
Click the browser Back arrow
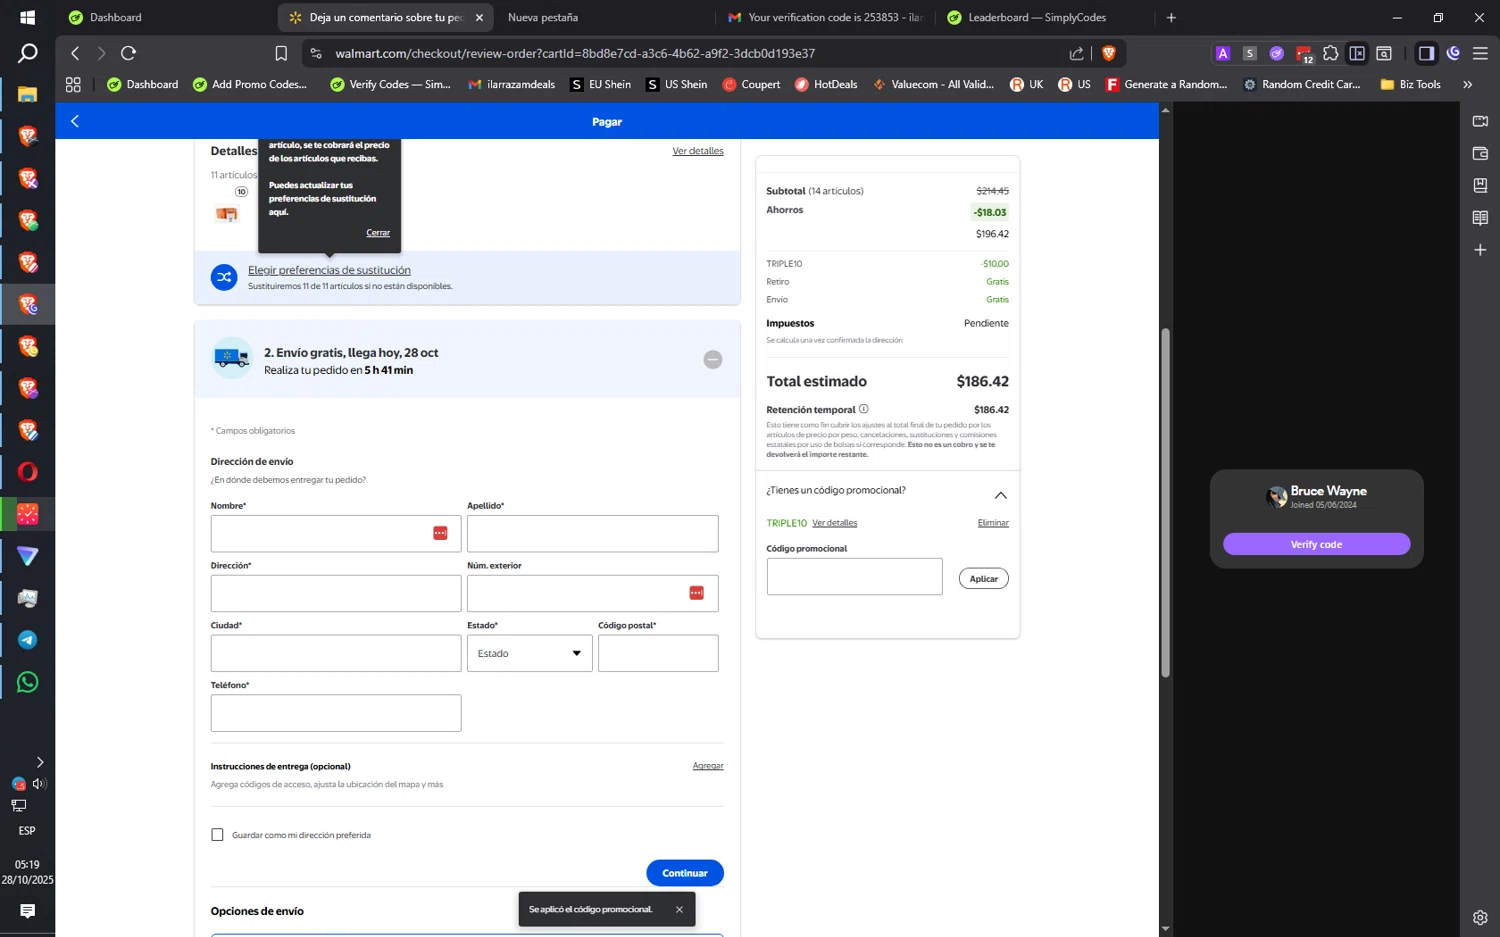click(x=75, y=53)
